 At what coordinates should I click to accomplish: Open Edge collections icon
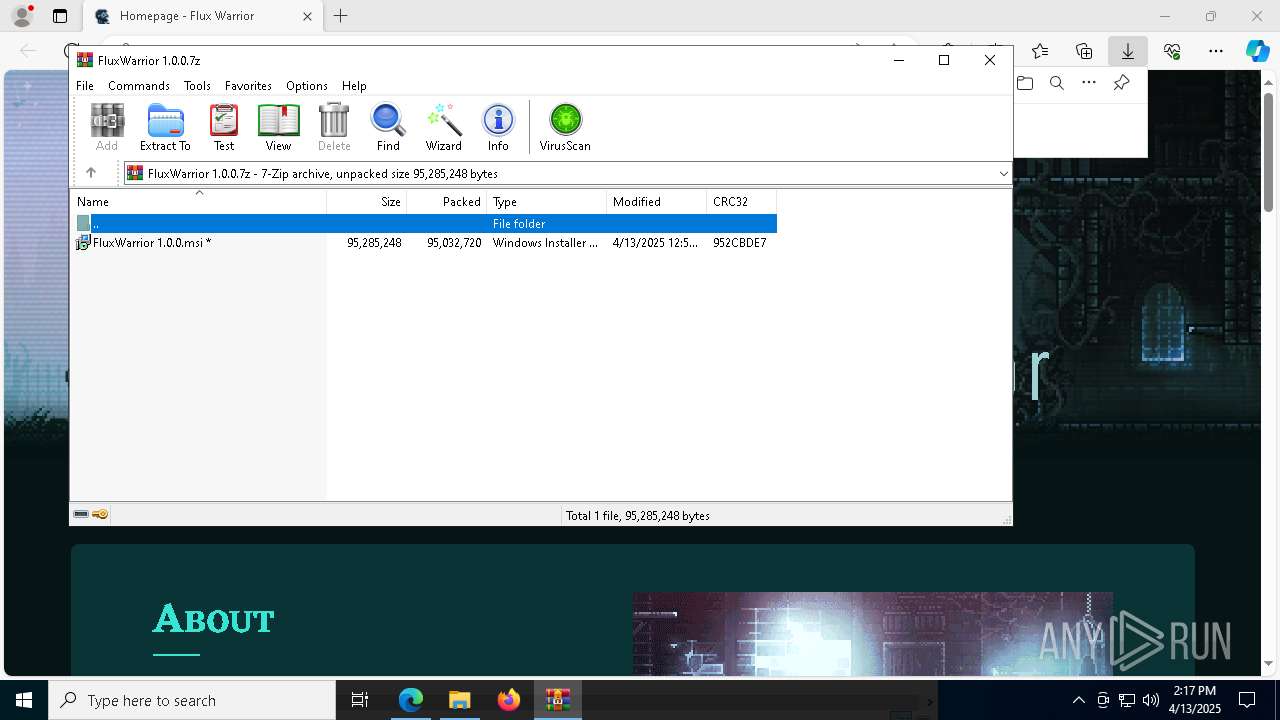[x=1084, y=51]
